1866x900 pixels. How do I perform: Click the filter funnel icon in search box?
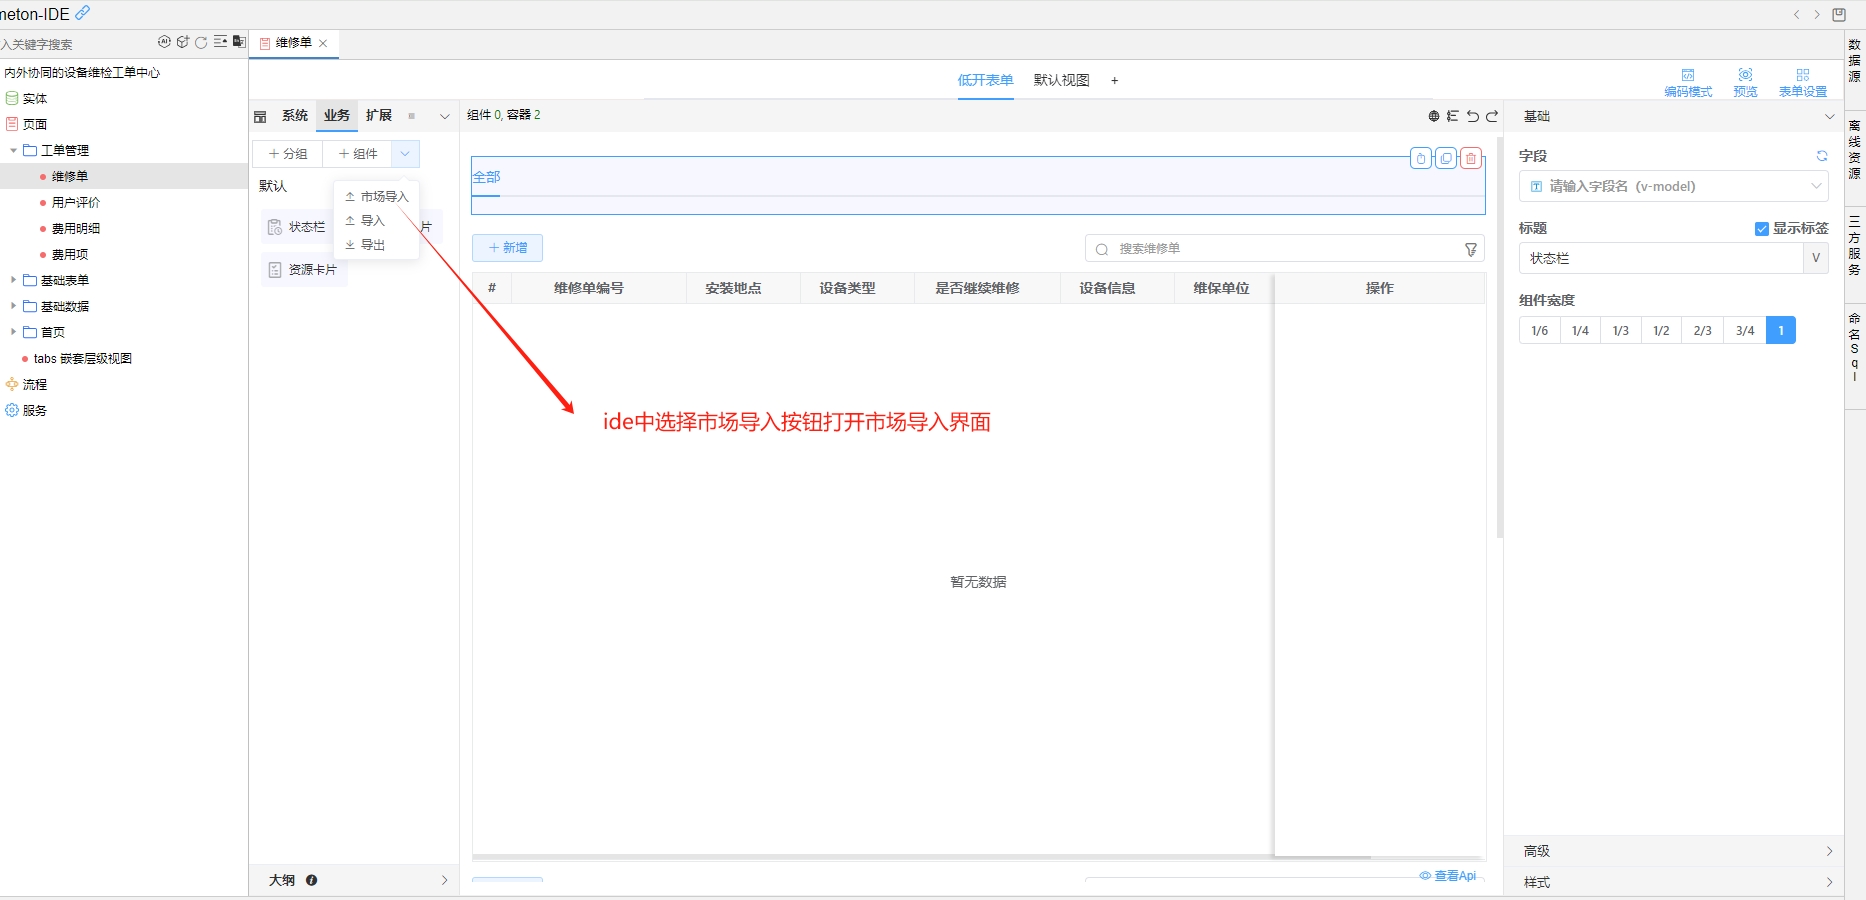1471,249
